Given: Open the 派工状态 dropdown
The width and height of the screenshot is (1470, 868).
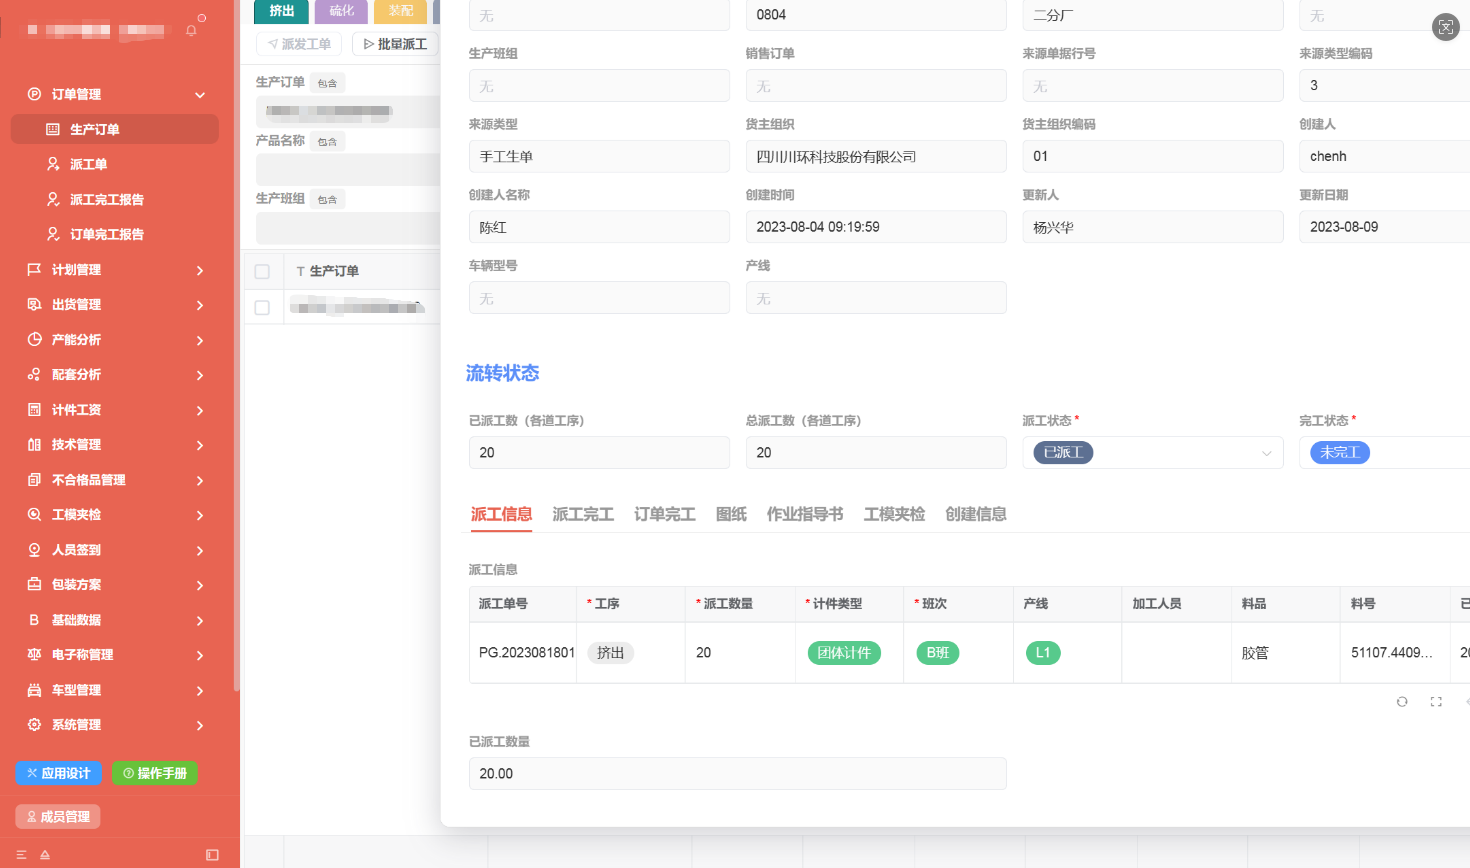Looking at the screenshot, I should [1152, 453].
